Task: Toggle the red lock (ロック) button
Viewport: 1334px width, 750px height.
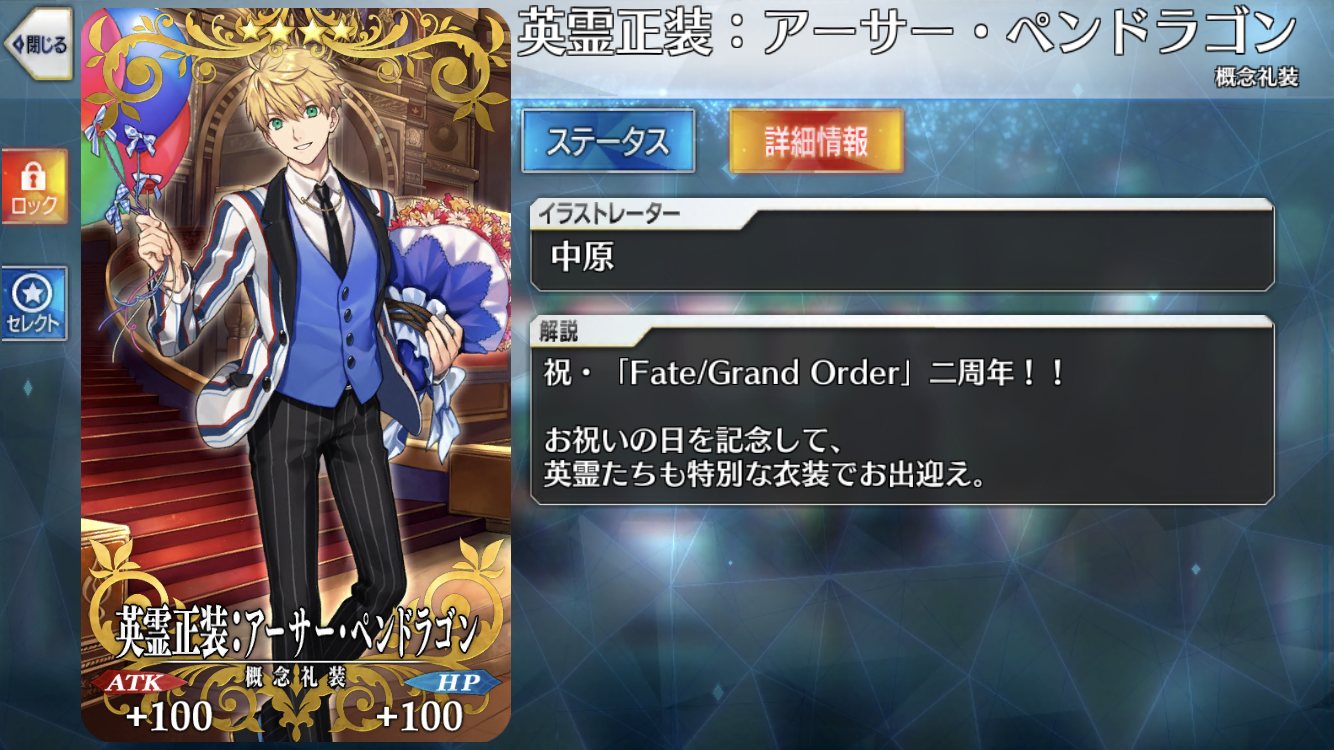Action: pyautogui.click(x=34, y=188)
